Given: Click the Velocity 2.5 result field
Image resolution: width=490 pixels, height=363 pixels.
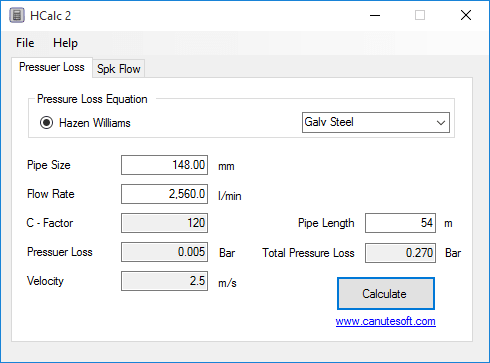Looking at the screenshot, I should tap(164, 281).
